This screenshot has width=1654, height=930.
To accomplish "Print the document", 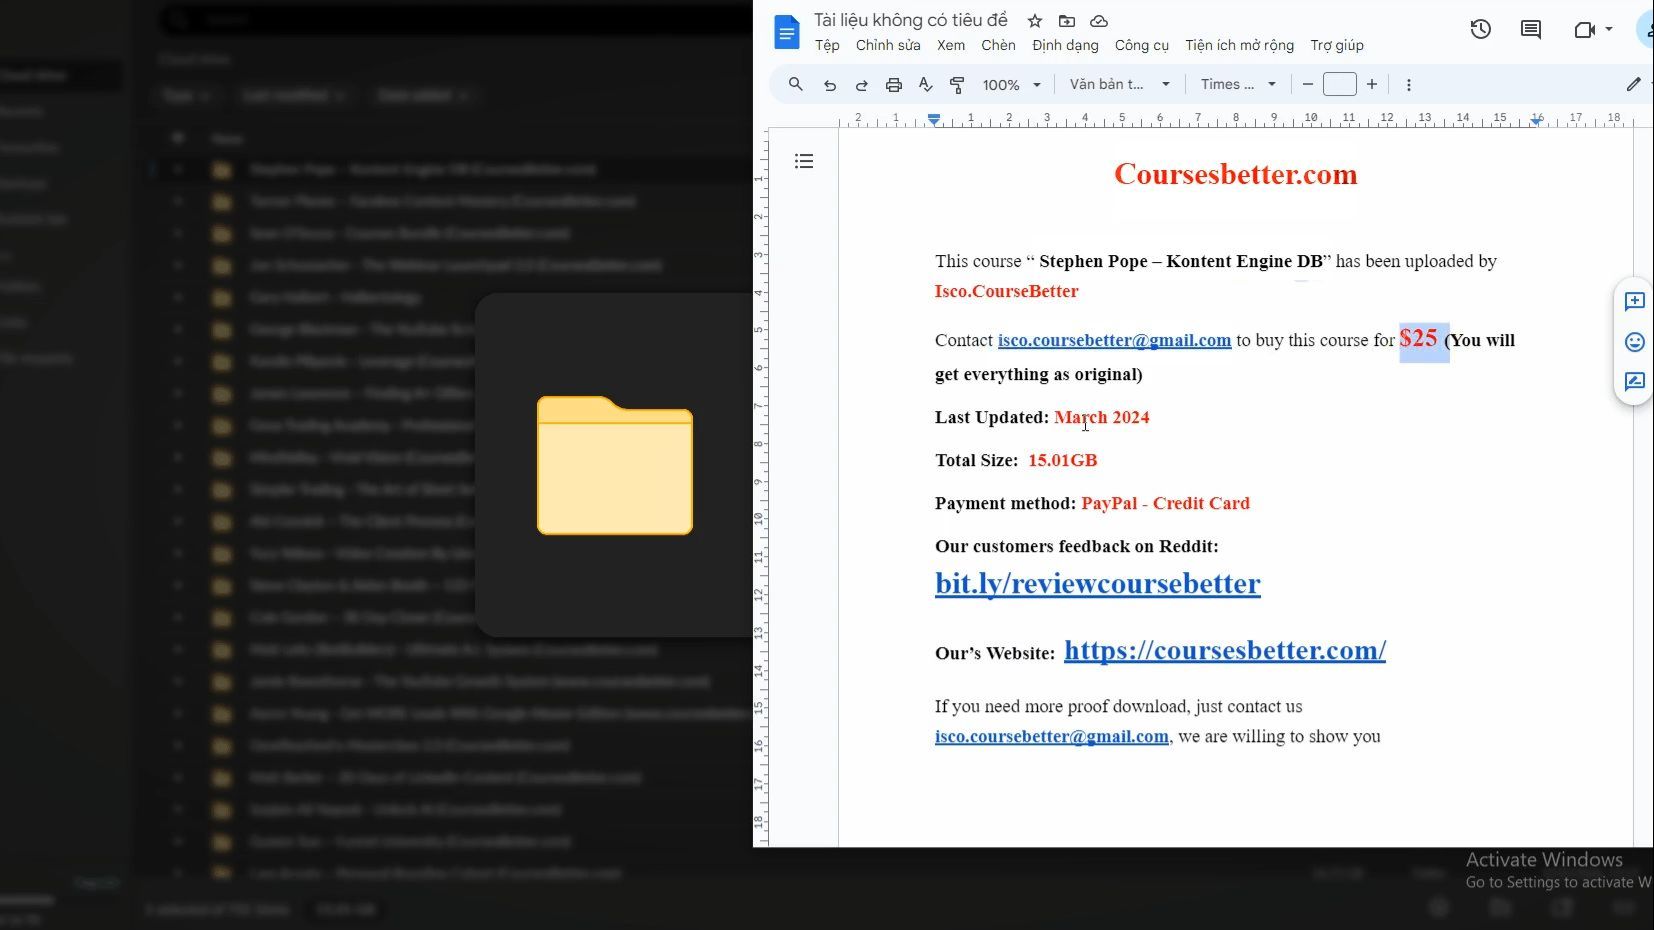I will point(894,85).
